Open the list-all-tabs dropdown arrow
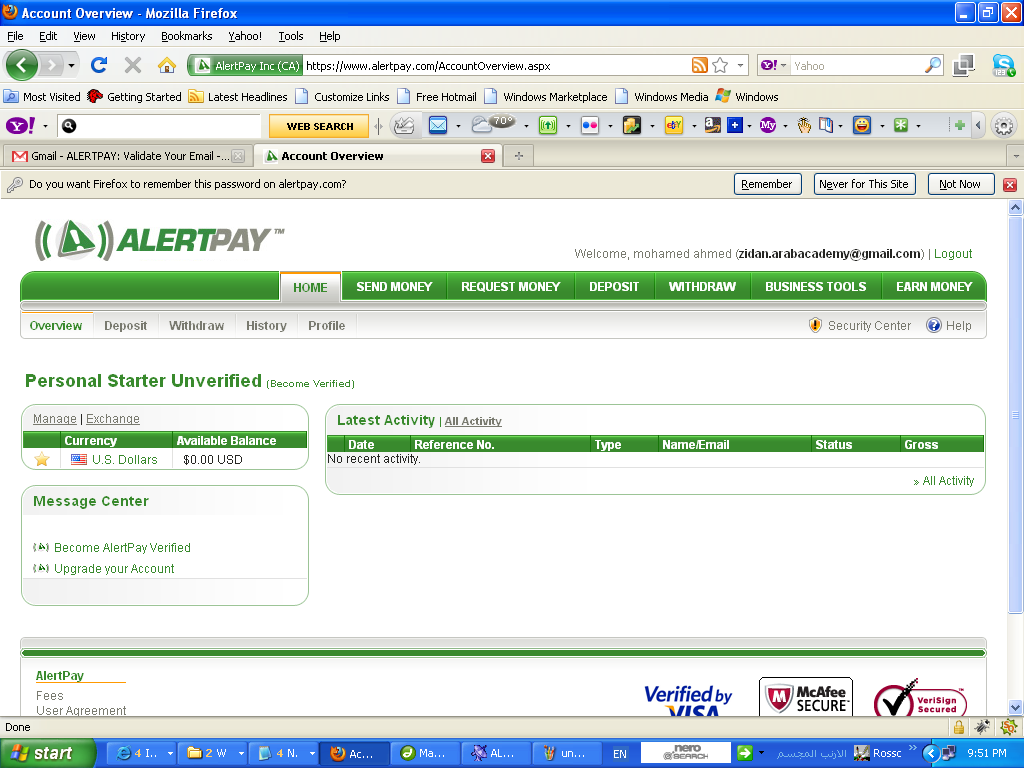This screenshot has height=768, width=1024. (x=1016, y=156)
